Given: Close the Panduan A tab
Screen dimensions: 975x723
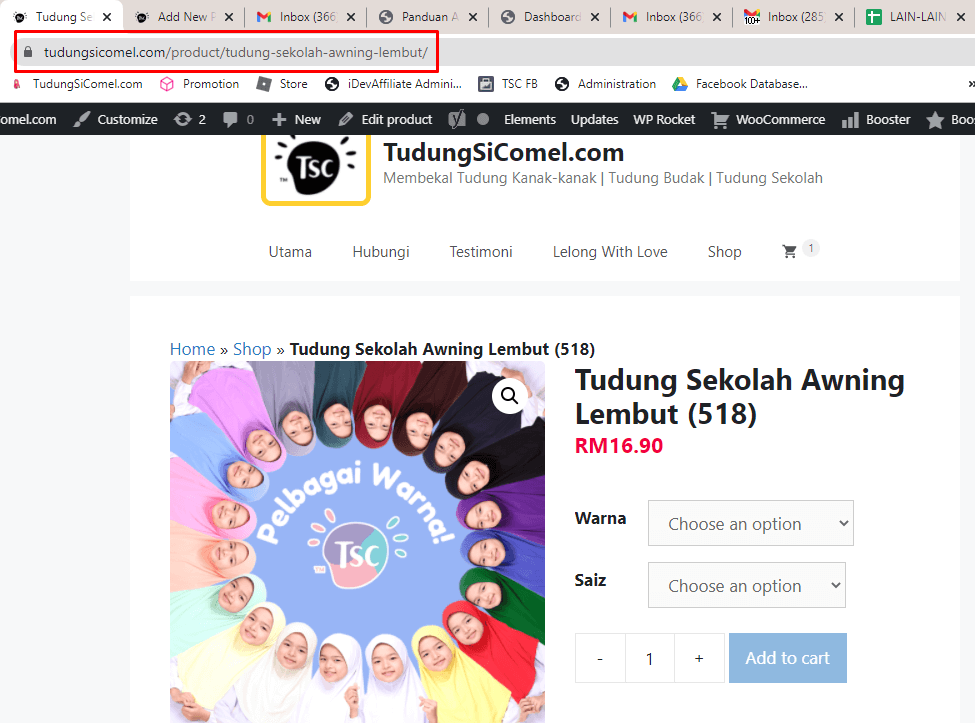Looking at the screenshot, I should (x=473, y=17).
